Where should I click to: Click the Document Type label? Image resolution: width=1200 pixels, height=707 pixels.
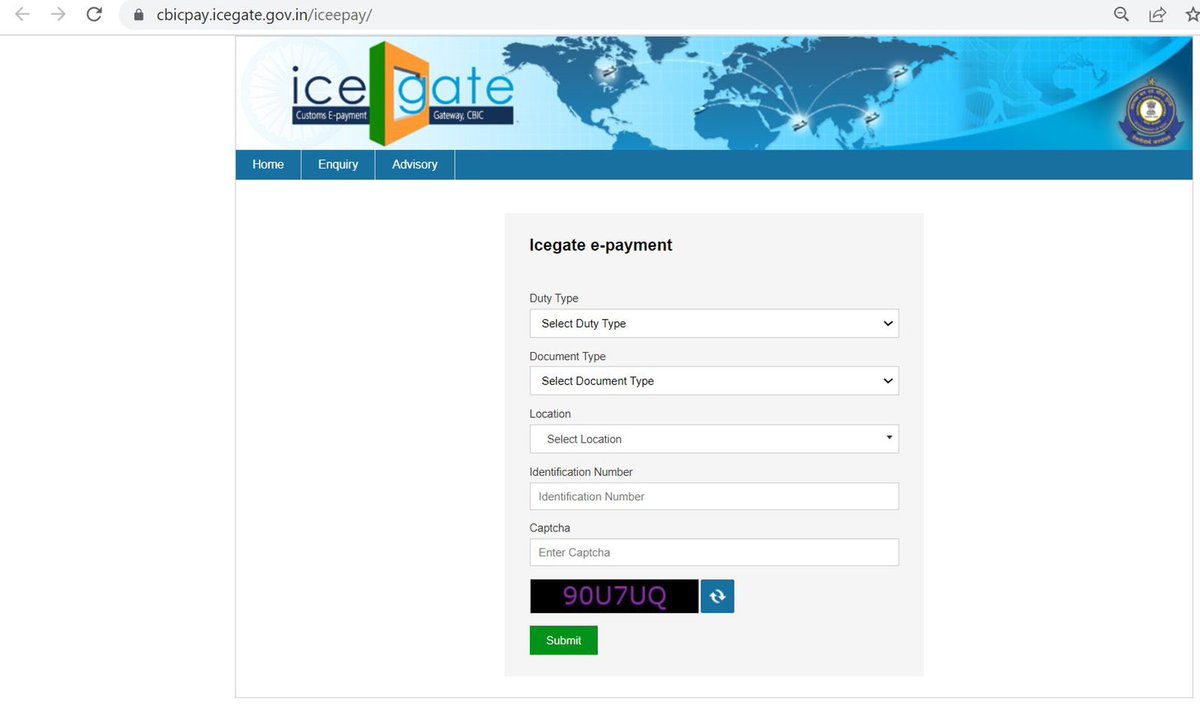click(x=568, y=356)
